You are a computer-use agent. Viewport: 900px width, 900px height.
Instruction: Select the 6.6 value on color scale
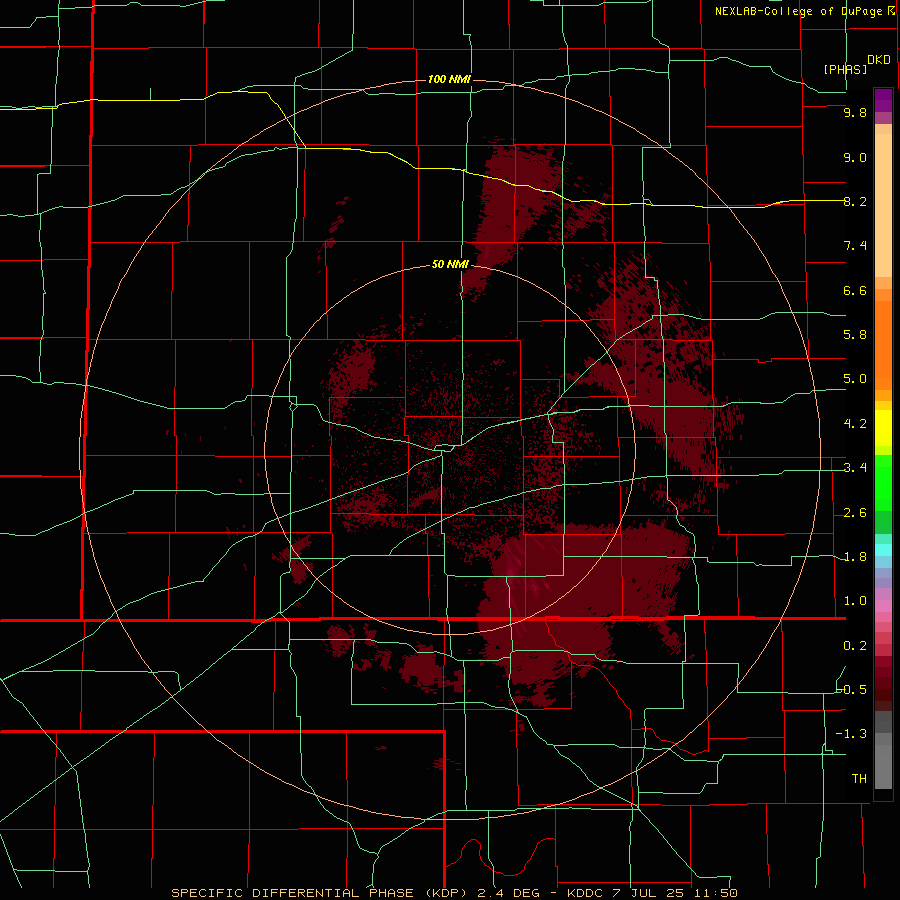point(855,290)
